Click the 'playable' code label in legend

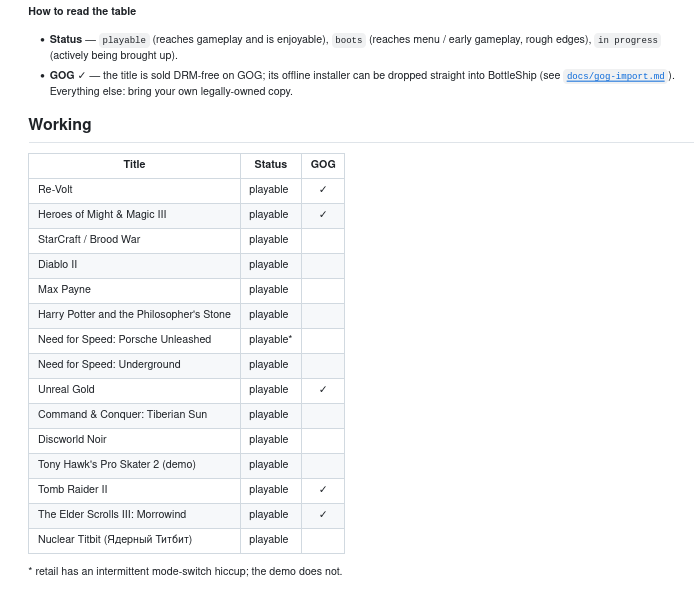tap(124, 40)
